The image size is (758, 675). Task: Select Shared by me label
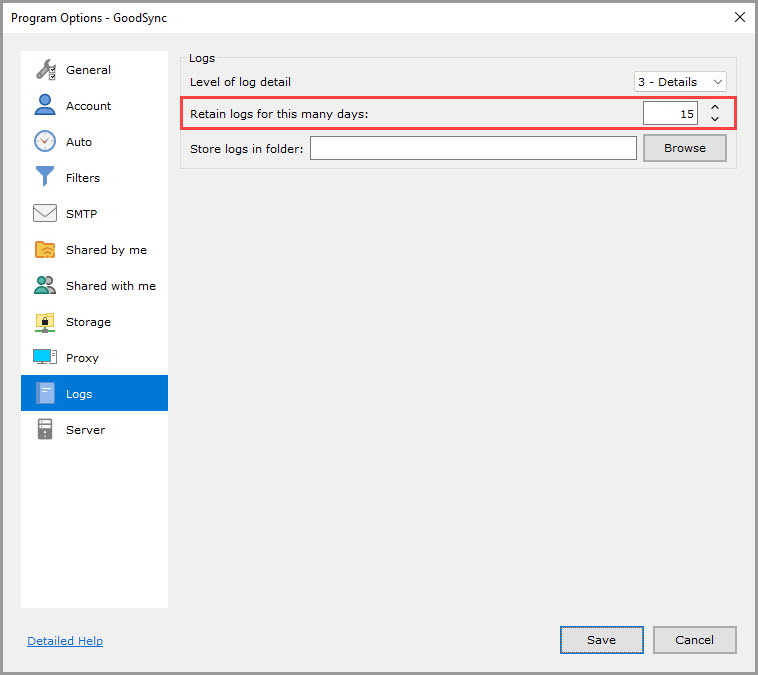point(106,250)
